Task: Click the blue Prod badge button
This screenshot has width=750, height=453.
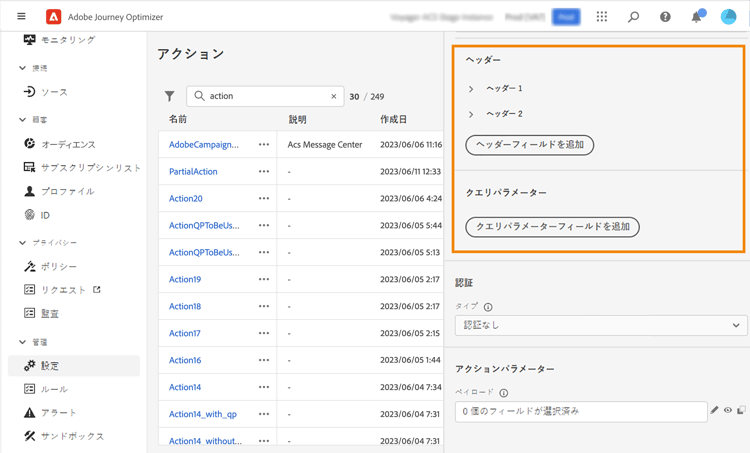Action: coord(566,17)
